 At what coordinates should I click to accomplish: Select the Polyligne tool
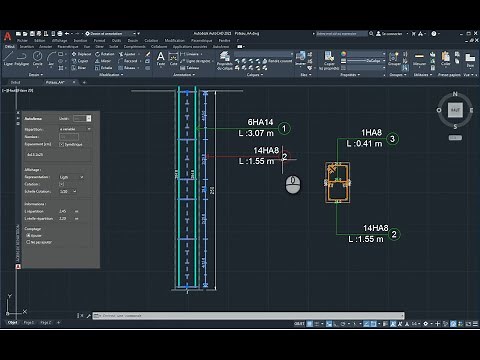pos(22,59)
